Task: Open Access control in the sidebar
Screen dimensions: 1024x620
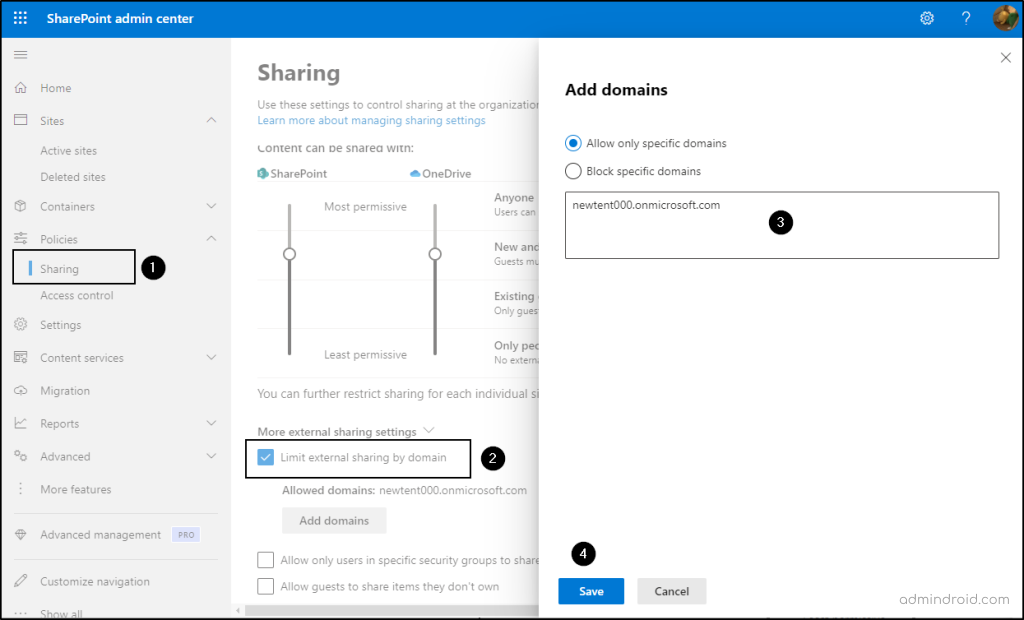Action: point(77,296)
